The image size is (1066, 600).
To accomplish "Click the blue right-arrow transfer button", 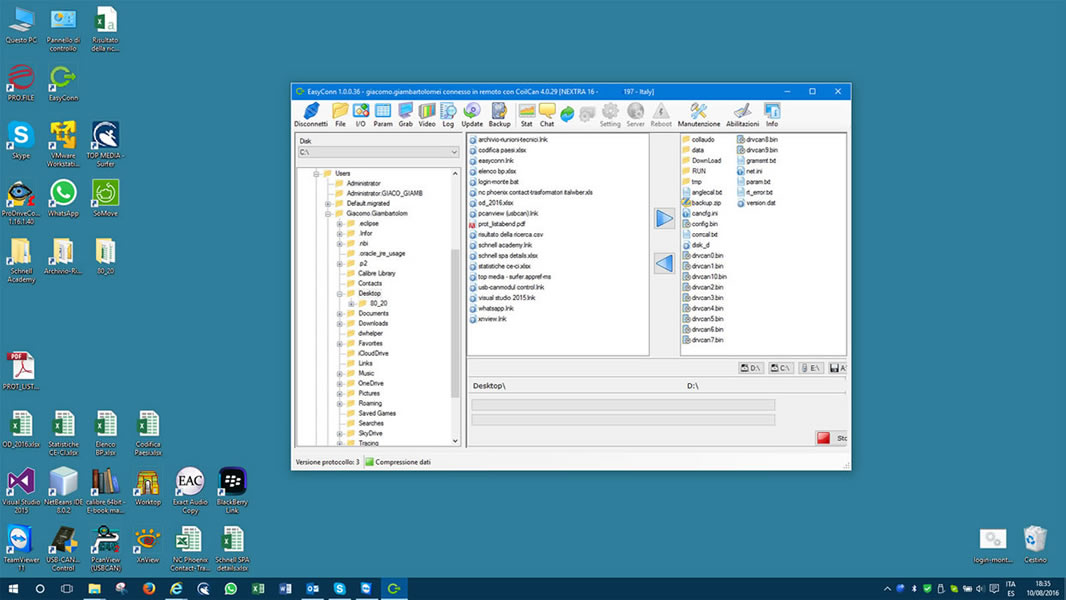I will coord(664,219).
